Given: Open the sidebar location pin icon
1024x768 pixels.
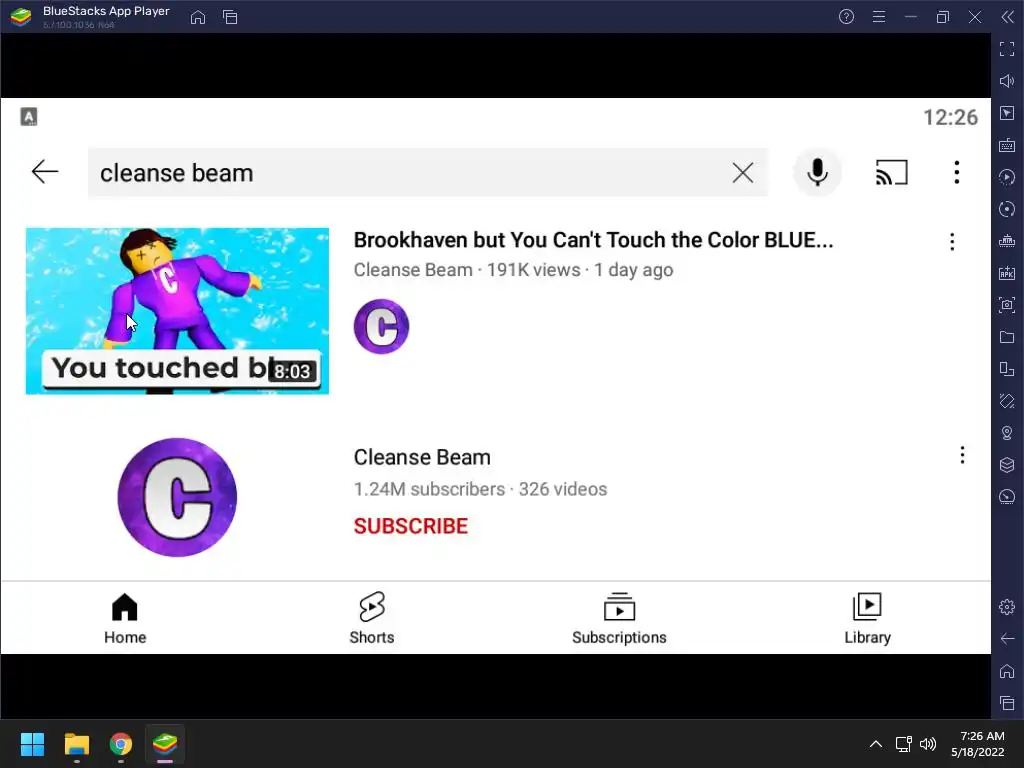Looking at the screenshot, I should pos(1007,433).
